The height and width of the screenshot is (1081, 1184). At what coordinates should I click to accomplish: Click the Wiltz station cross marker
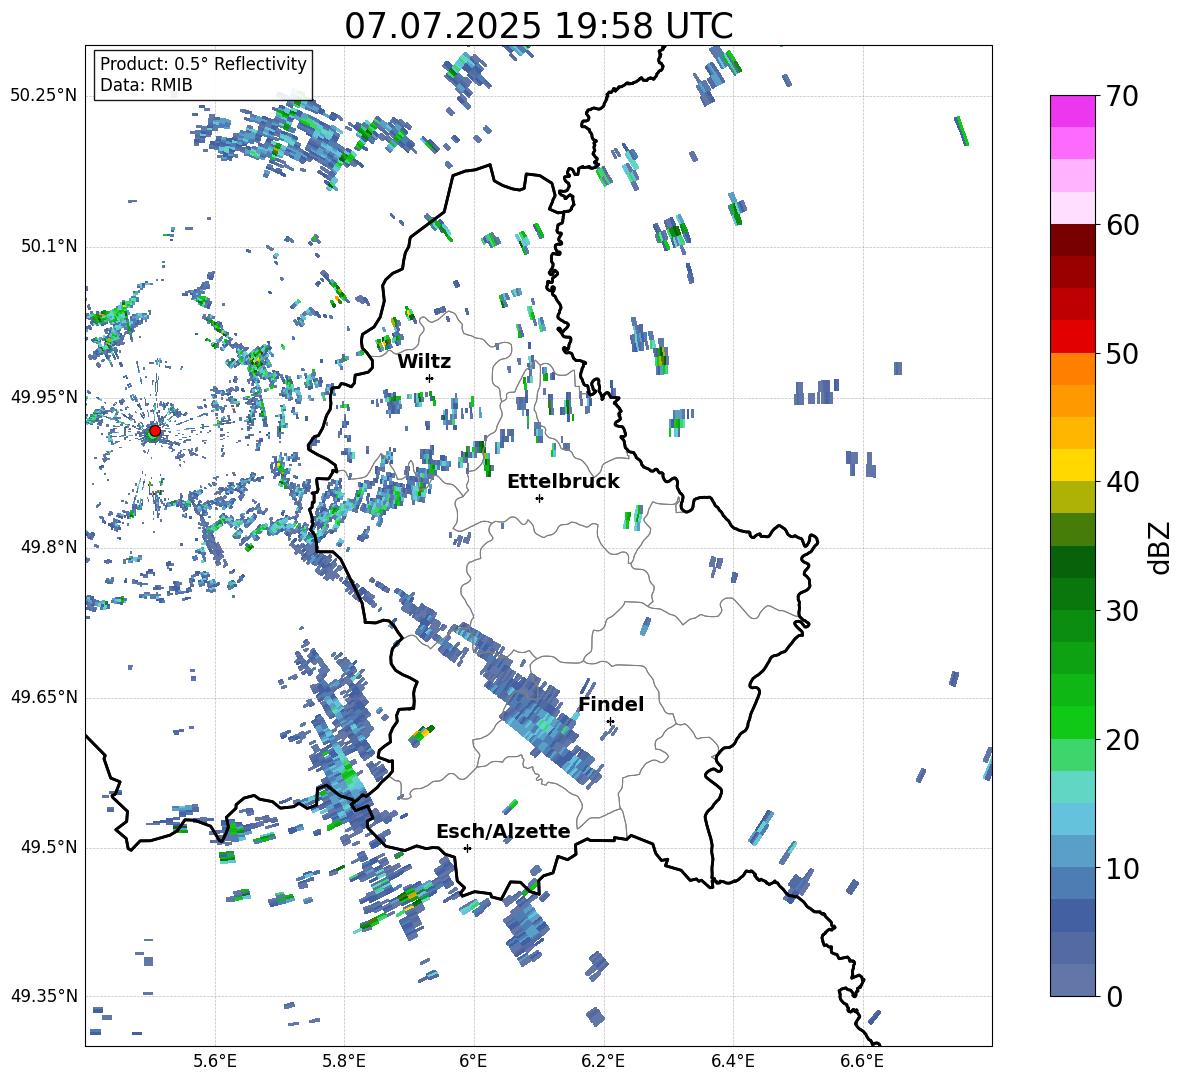[430, 378]
